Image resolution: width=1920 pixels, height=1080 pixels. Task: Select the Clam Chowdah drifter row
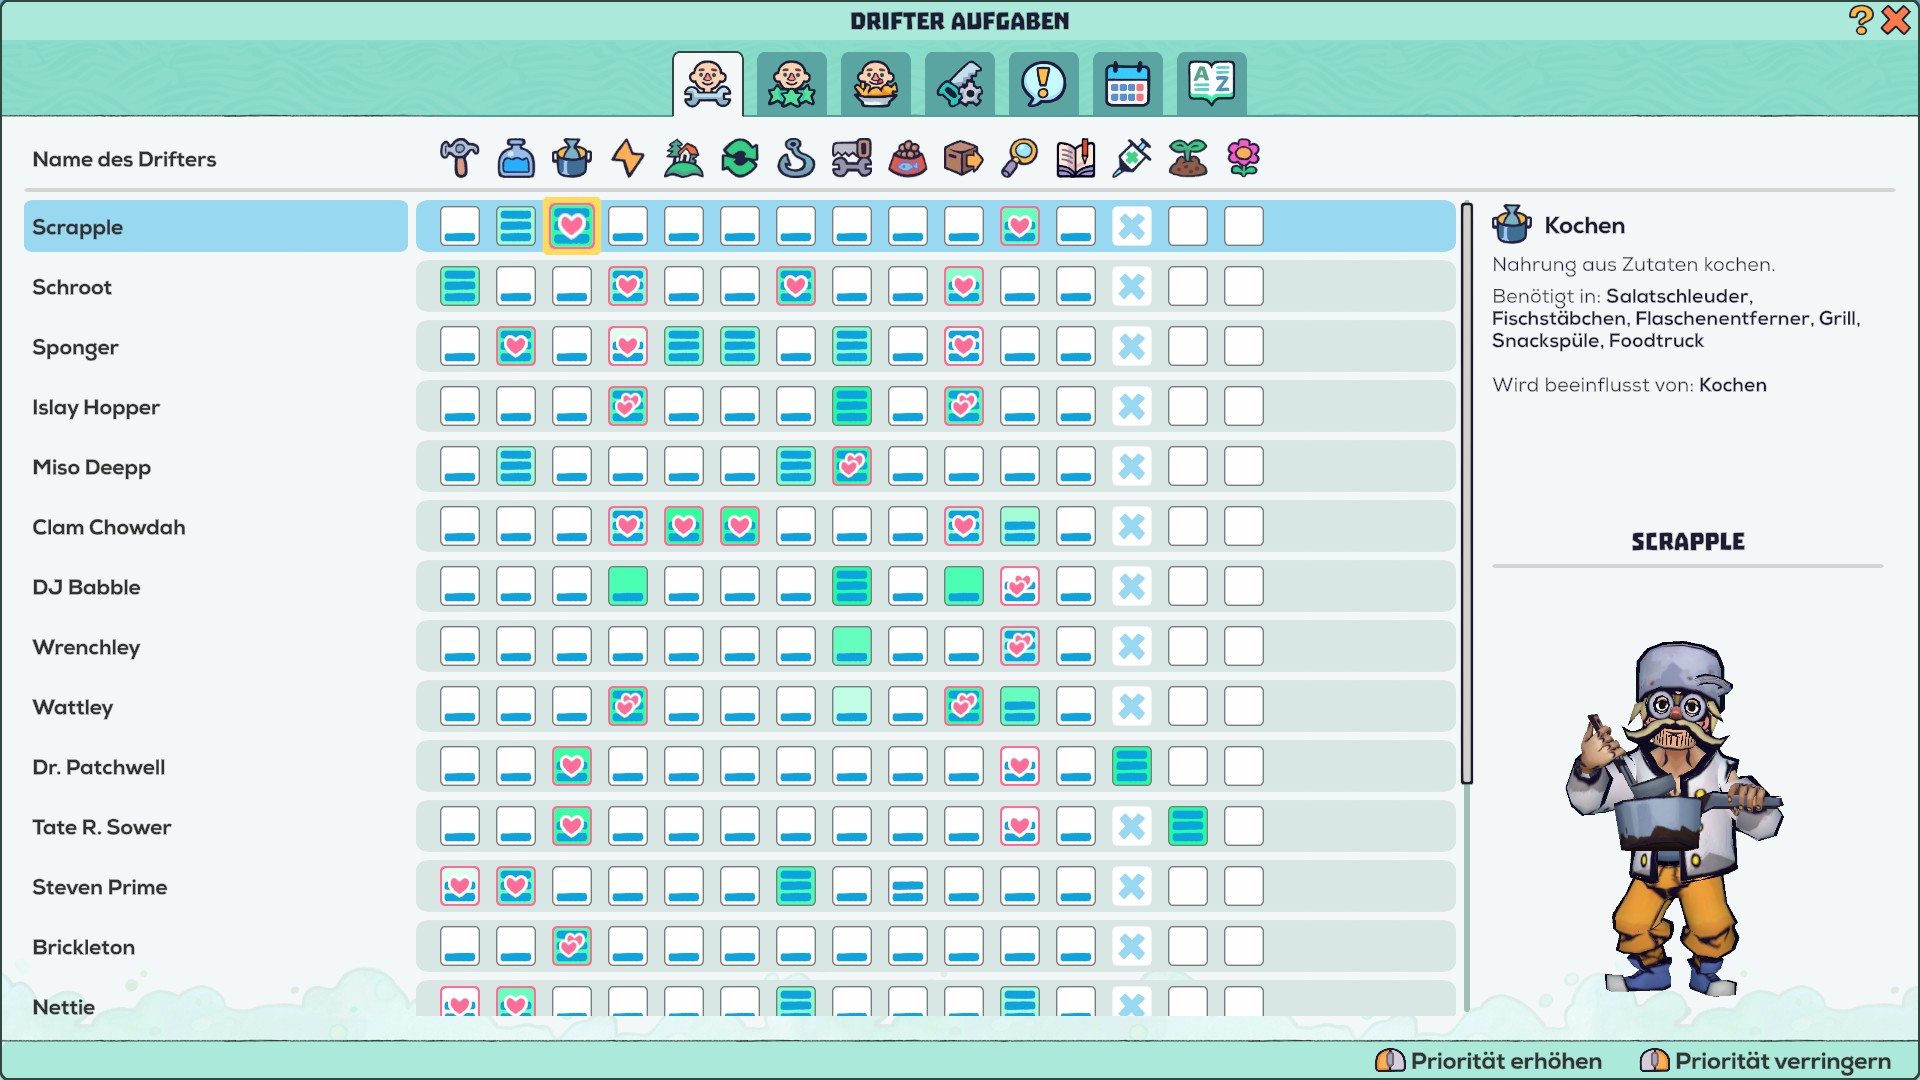point(108,527)
